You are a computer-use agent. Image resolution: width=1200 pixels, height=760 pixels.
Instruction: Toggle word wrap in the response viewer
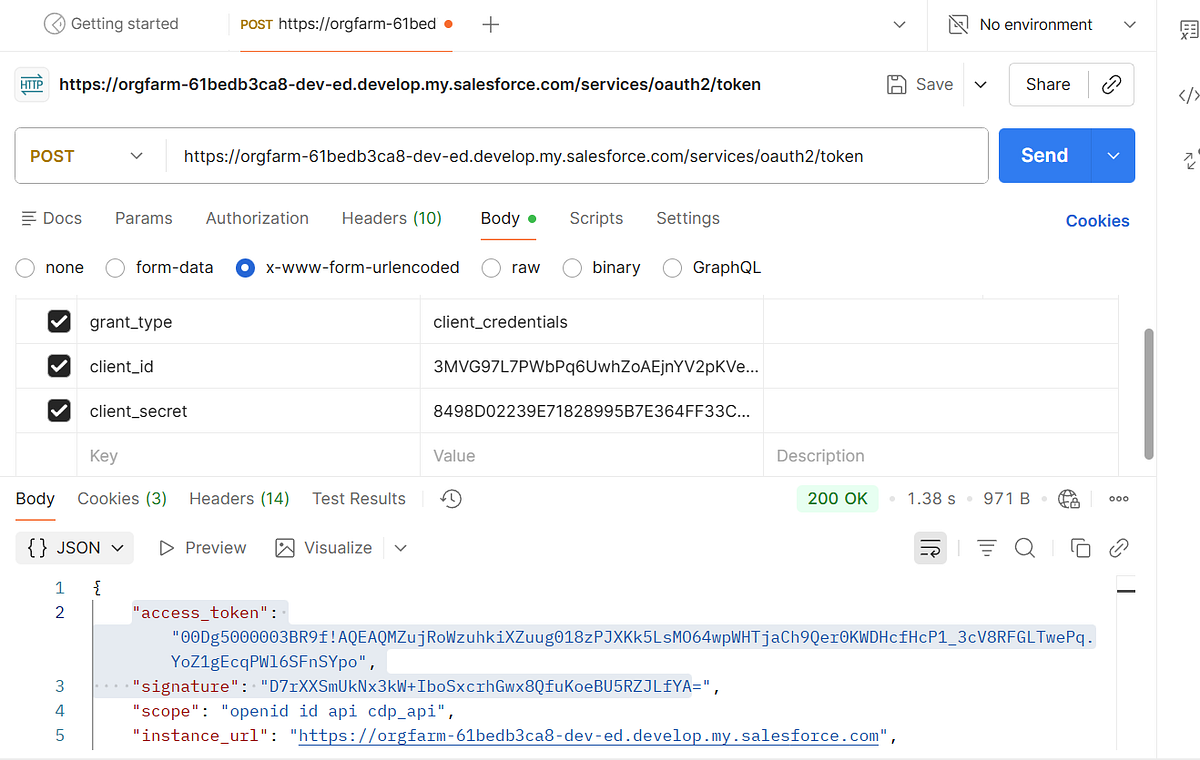pos(930,548)
